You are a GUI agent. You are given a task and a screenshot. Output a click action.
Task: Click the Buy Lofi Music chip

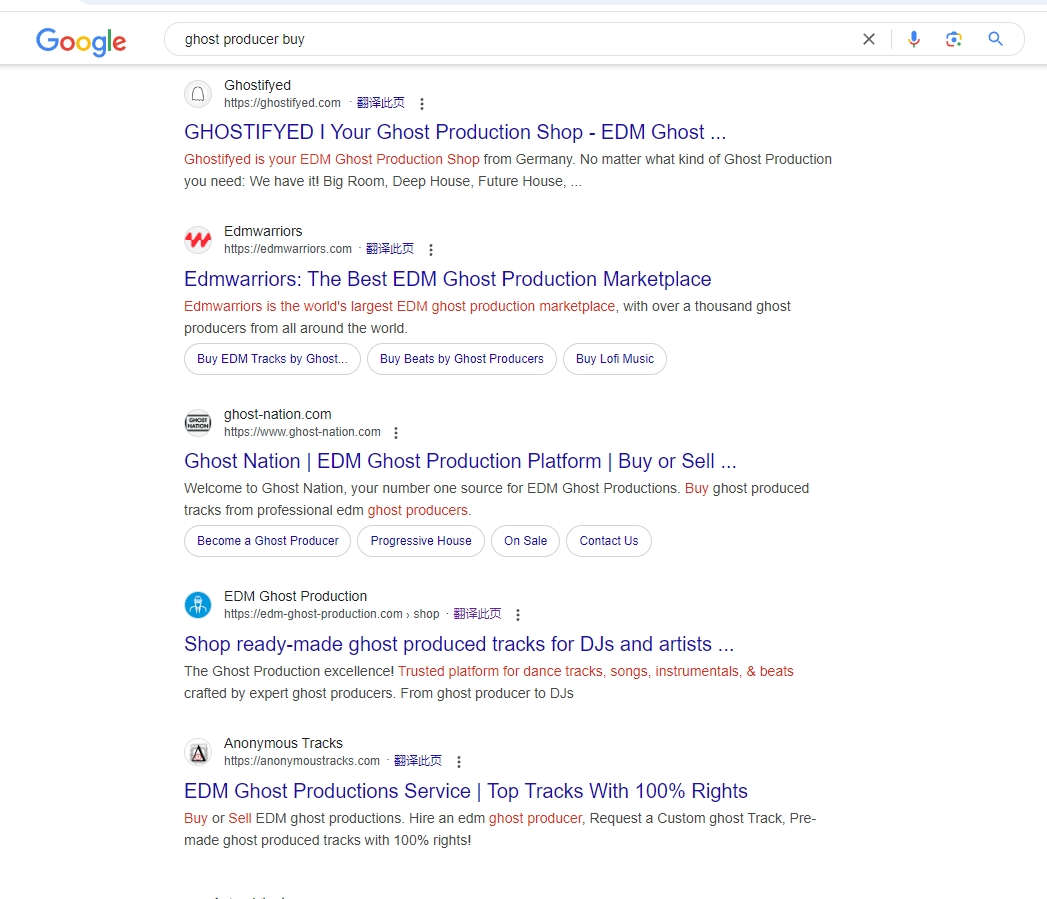[615, 359]
